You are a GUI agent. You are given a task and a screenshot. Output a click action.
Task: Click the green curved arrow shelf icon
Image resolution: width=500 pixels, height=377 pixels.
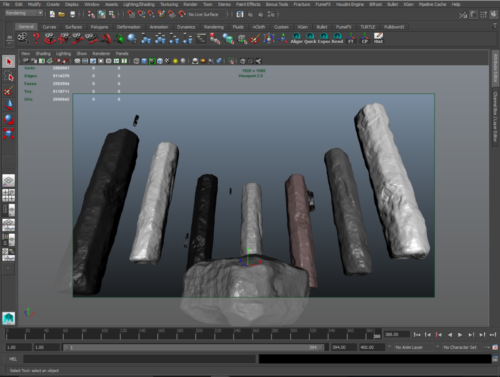(x=118, y=39)
